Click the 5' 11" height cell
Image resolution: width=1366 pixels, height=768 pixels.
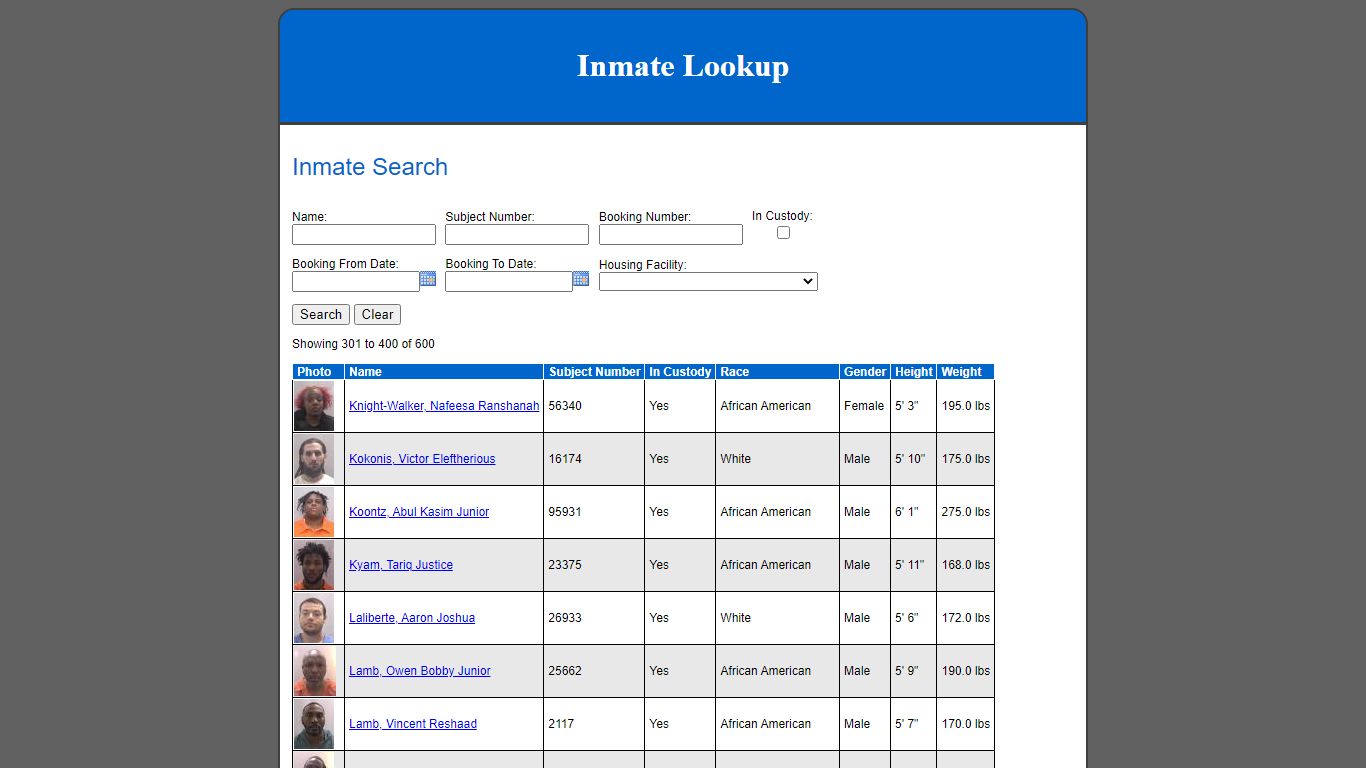(x=913, y=565)
